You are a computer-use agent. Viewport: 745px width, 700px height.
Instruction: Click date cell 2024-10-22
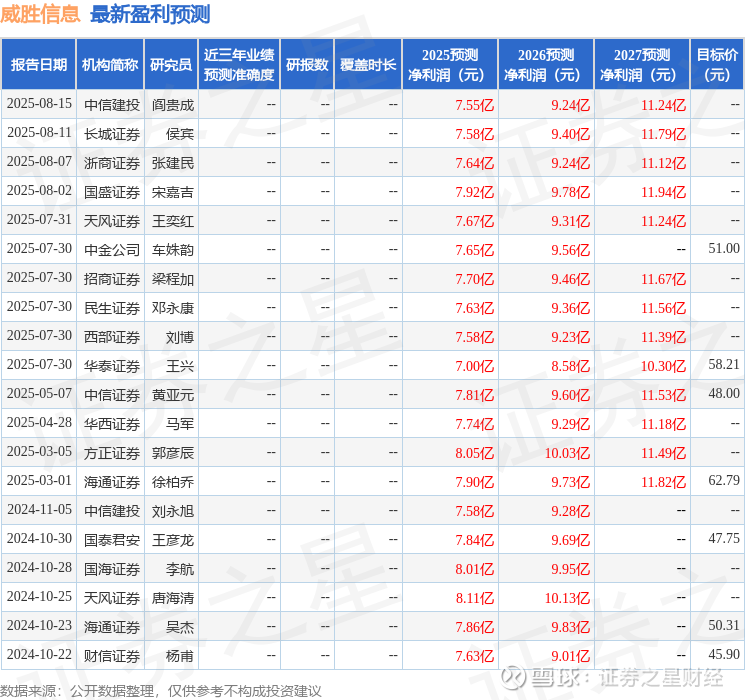coord(39,655)
